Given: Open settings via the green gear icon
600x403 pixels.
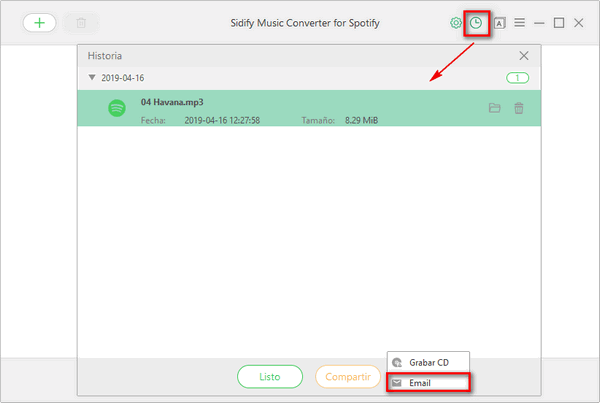Looking at the screenshot, I should (455, 23).
